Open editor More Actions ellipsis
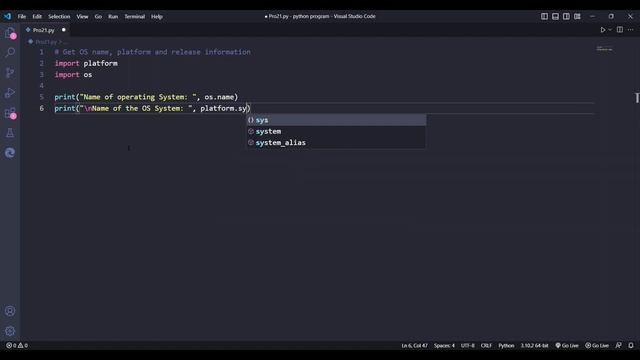Image resolution: width=640 pixels, height=360 pixels. click(631, 30)
